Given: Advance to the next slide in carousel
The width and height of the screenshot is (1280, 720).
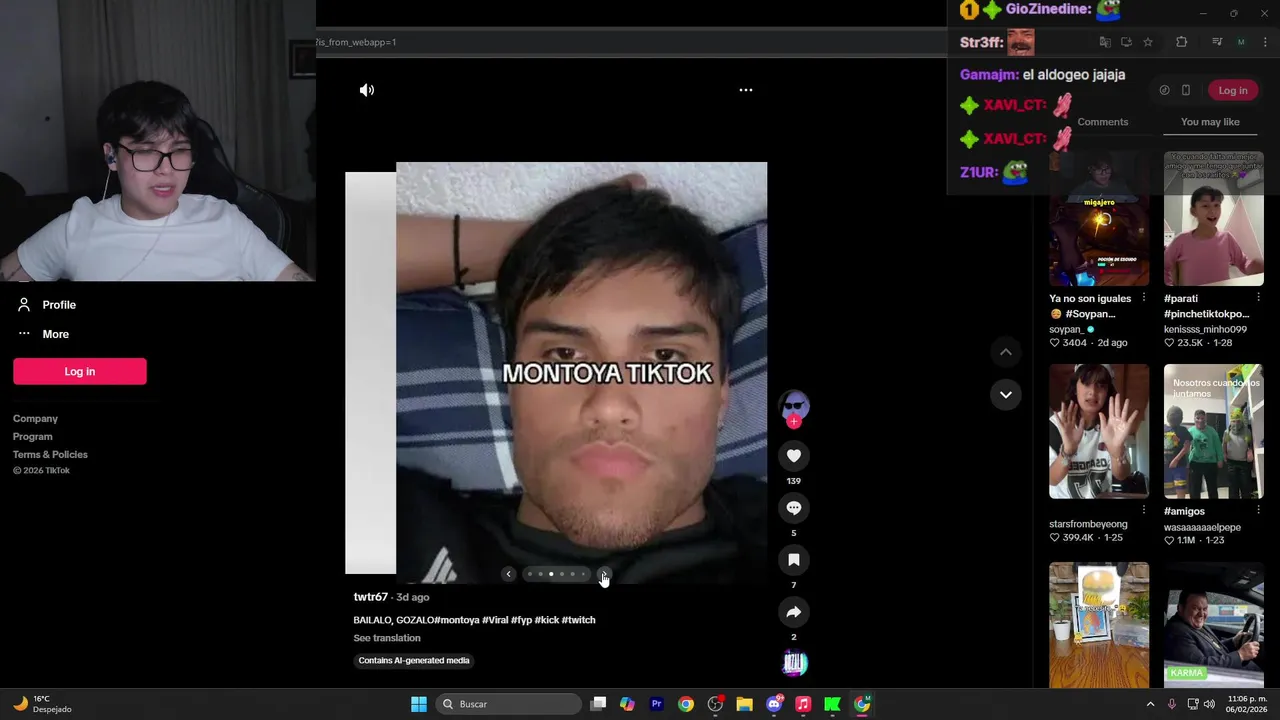Looking at the screenshot, I should point(603,574).
